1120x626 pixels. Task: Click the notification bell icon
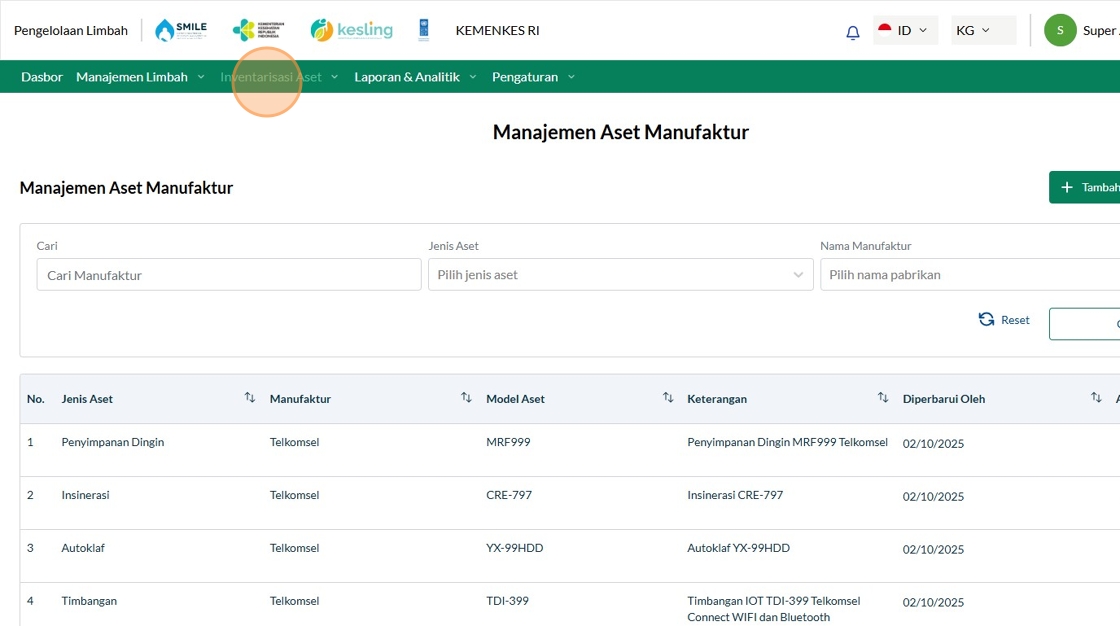(852, 32)
